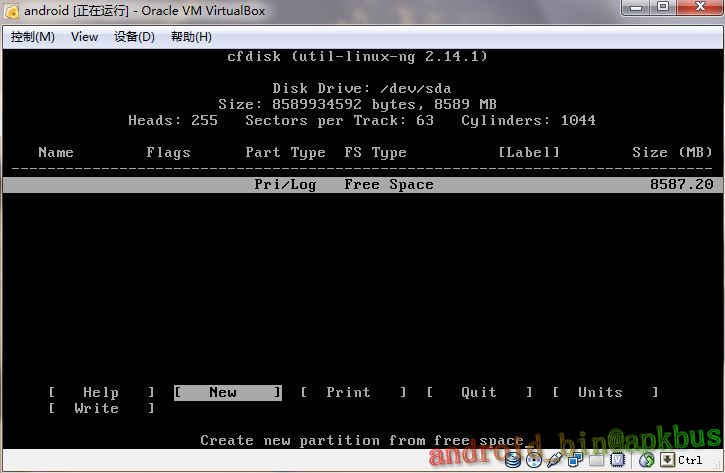Click the Pri/Log Free Space partition row
Screen dimensions: 725x473
pos(362,184)
